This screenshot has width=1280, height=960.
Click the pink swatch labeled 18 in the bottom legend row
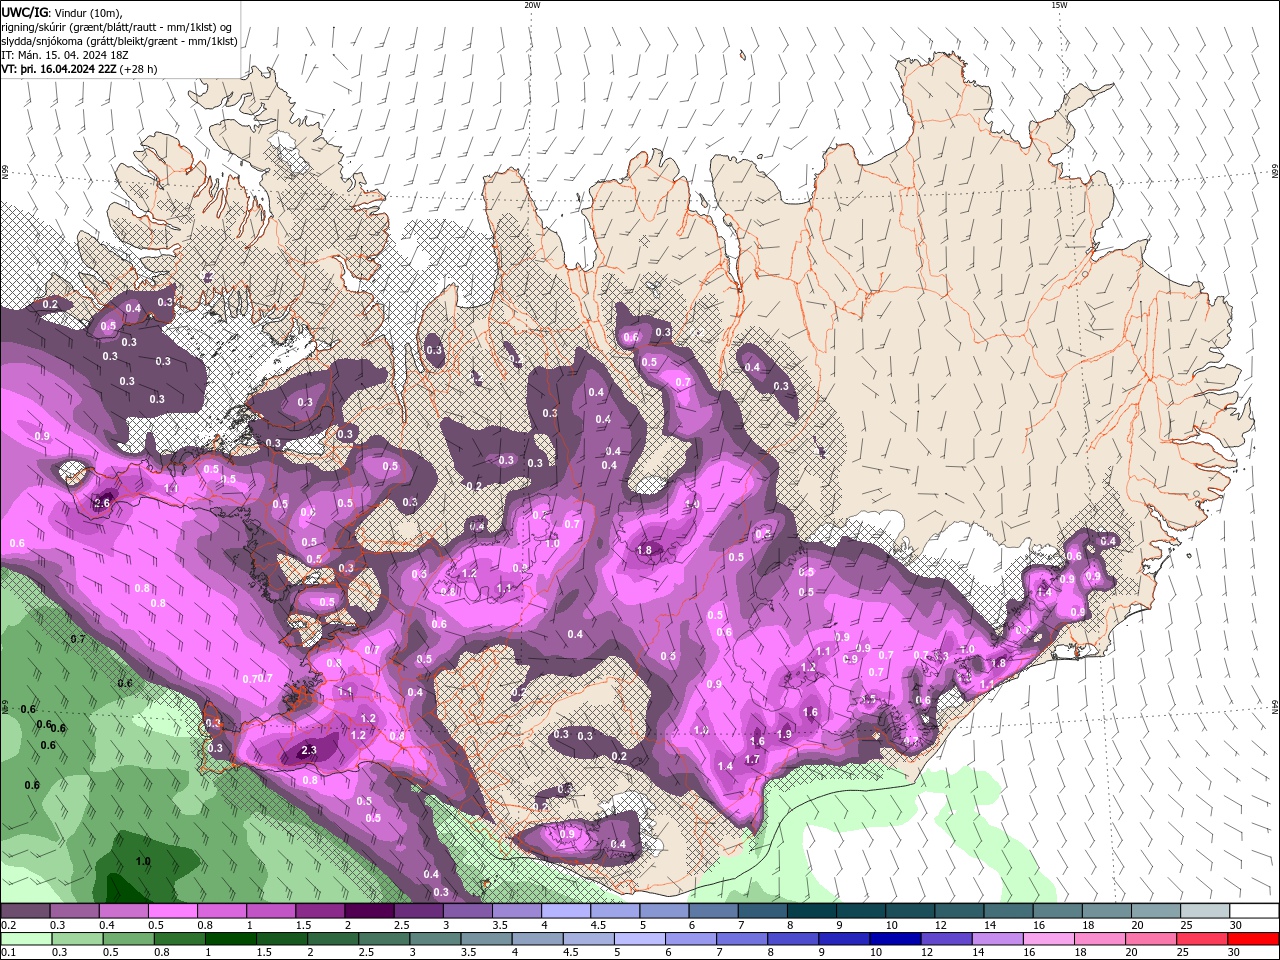pos(1098,939)
